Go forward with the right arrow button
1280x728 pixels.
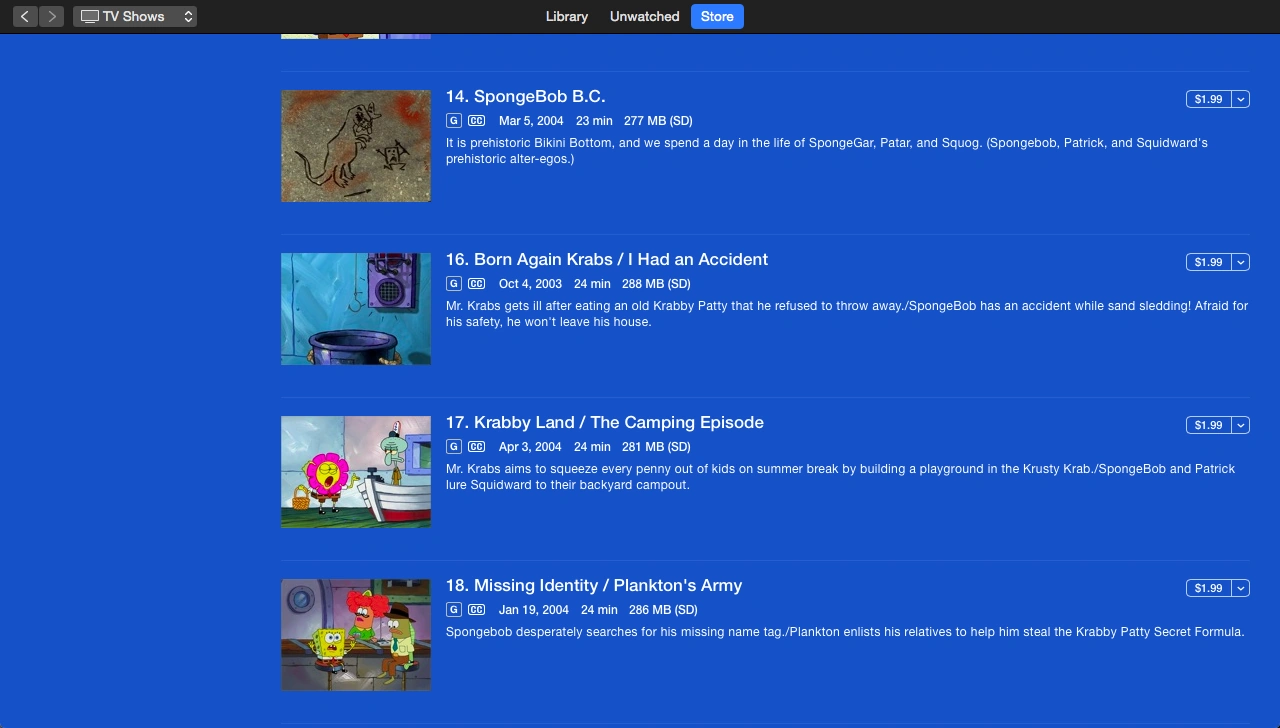point(52,16)
